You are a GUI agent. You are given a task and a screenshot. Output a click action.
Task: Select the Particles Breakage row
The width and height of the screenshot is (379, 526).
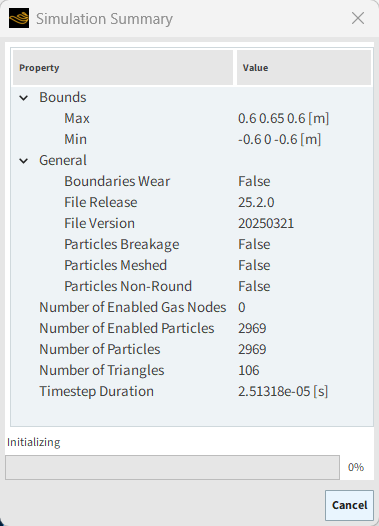click(x=192, y=244)
